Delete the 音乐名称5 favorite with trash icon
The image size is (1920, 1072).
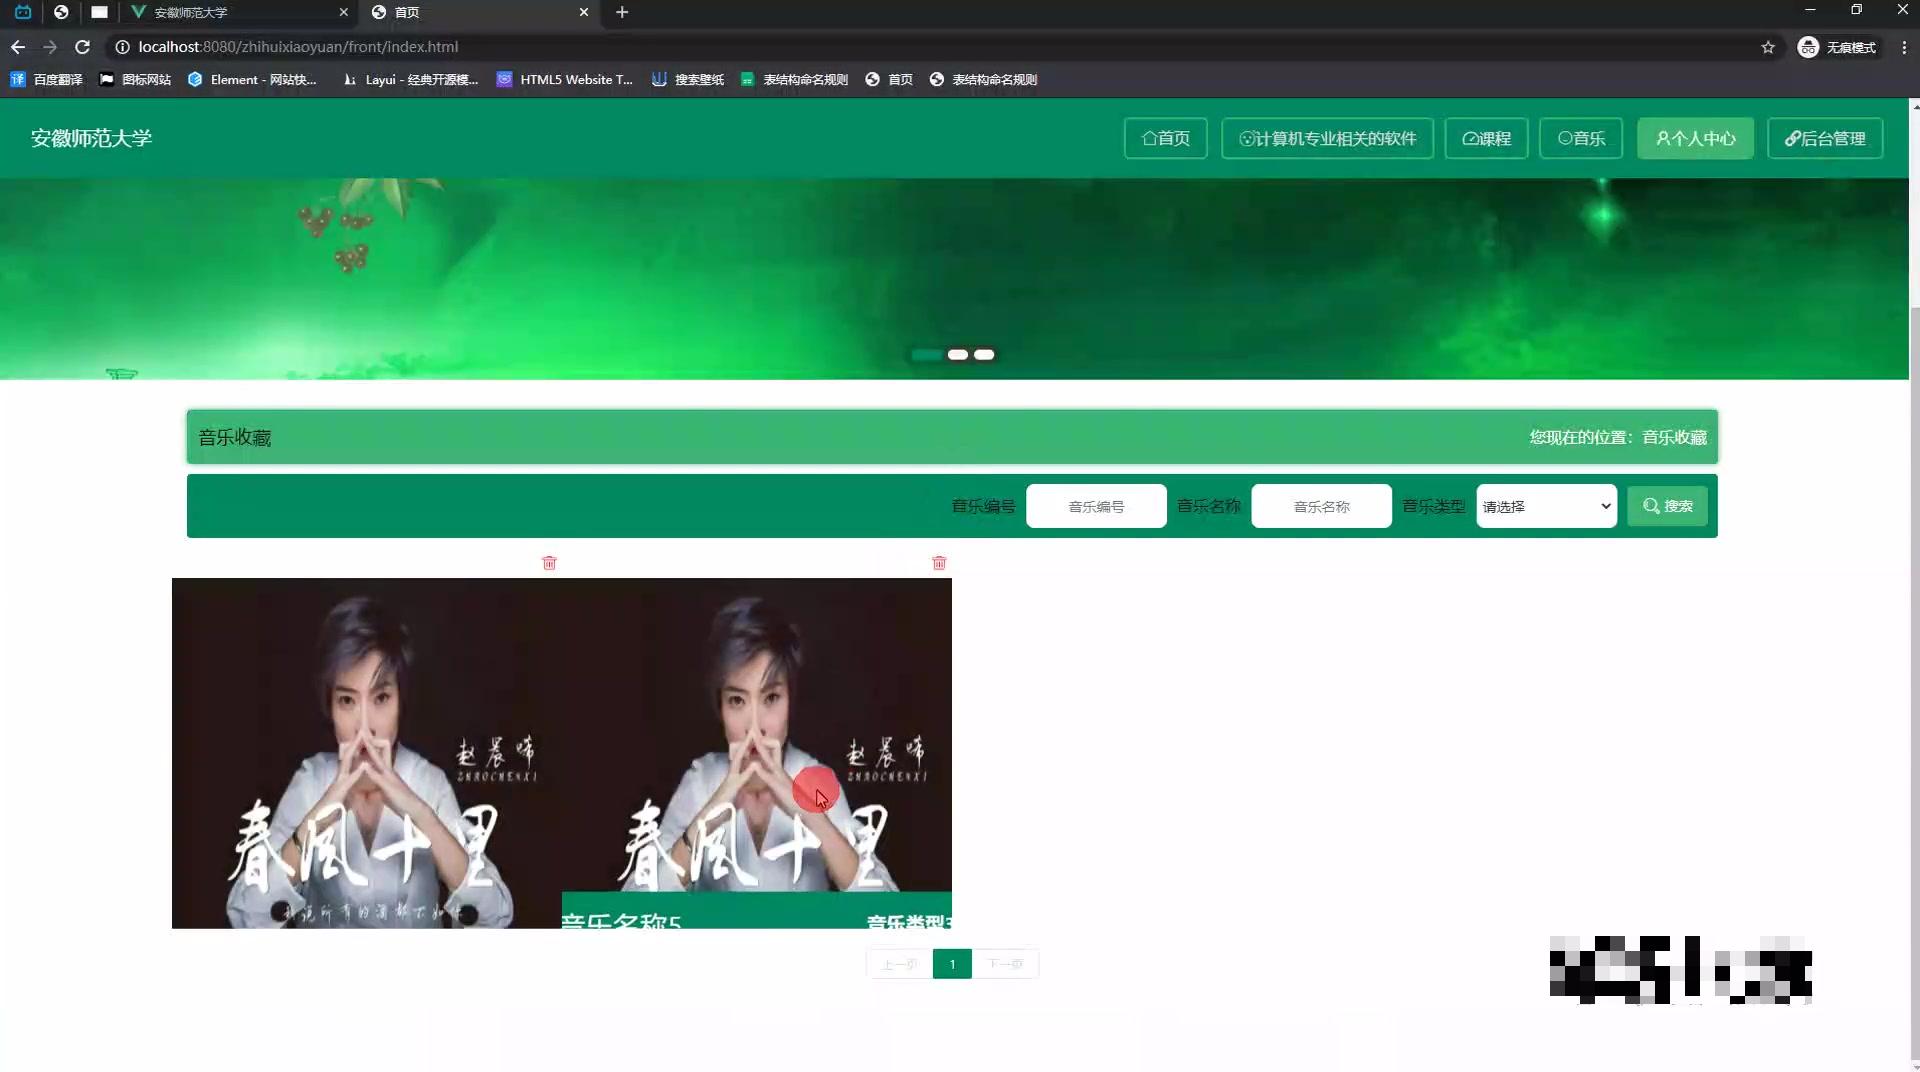(x=939, y=563)
